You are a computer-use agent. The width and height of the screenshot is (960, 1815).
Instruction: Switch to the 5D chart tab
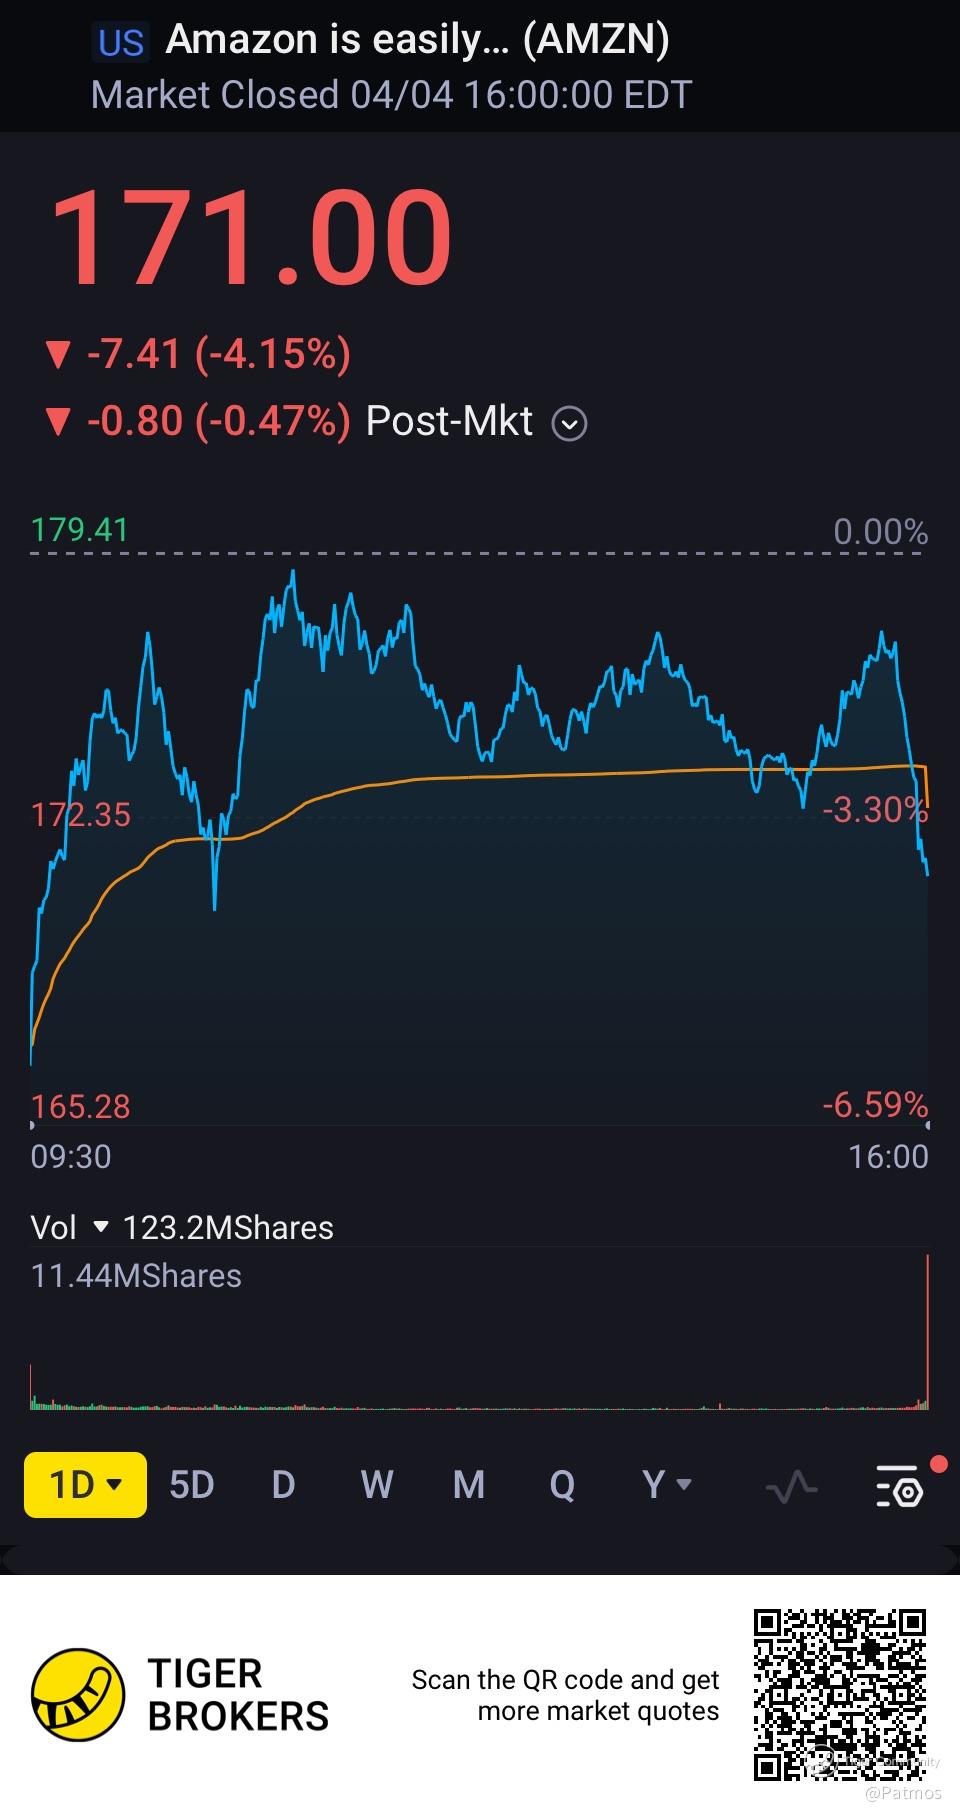192,1485
